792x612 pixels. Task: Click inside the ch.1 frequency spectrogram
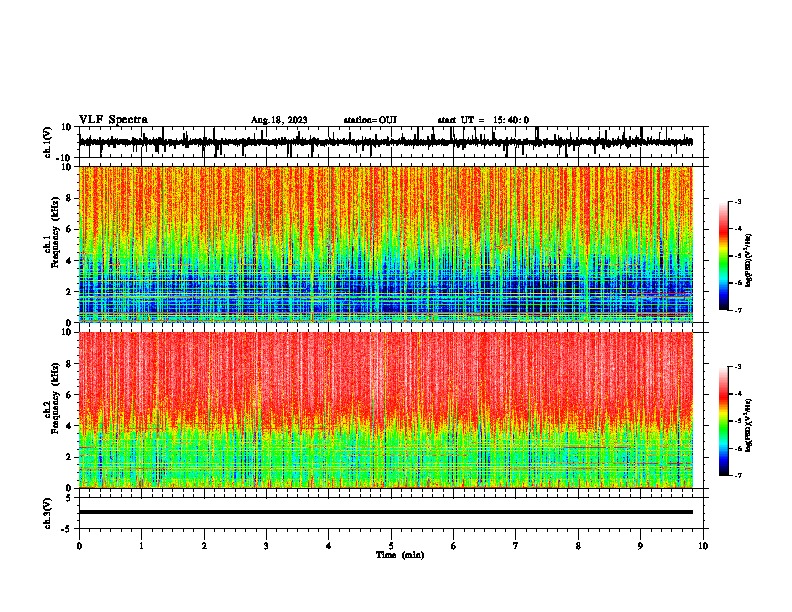tap(386, 244)
